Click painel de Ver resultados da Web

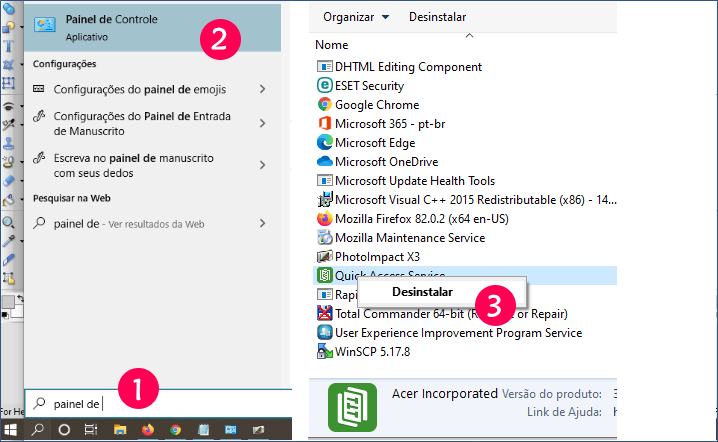(x=129, y=224)
